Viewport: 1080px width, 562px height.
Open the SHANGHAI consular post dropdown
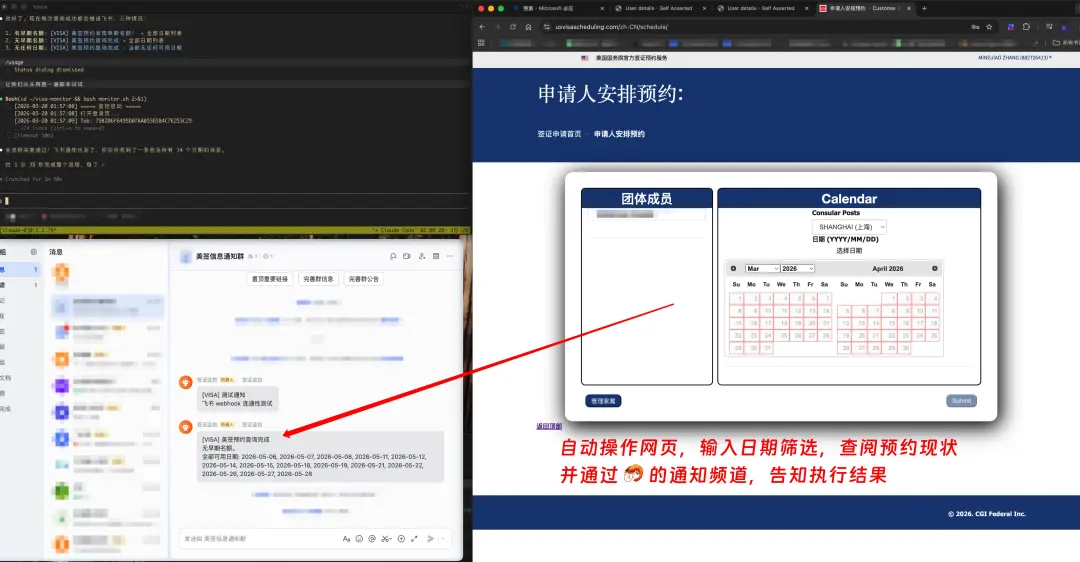click(849, 227)
